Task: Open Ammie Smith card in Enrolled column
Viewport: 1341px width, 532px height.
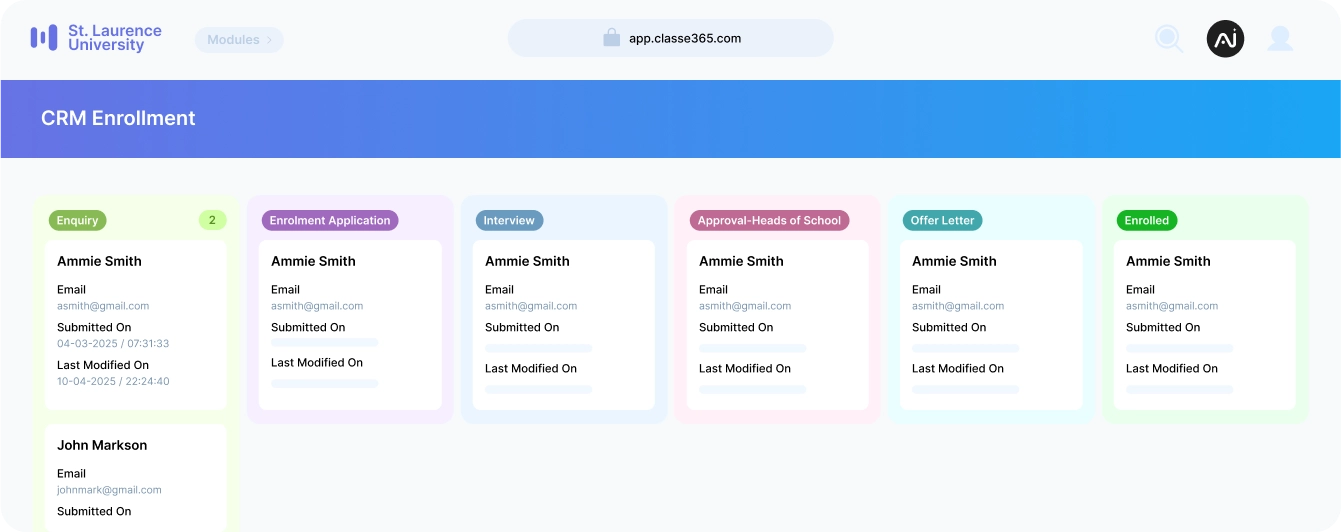Action: pos(1204,322)
